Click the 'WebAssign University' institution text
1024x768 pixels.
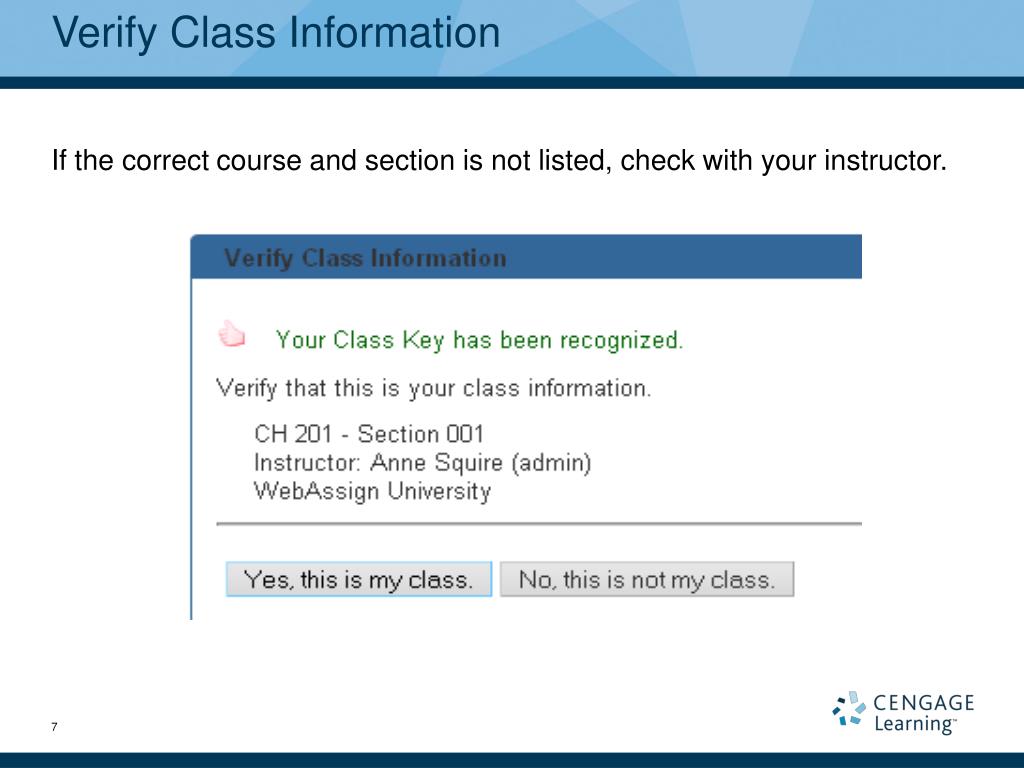[372, 491]
